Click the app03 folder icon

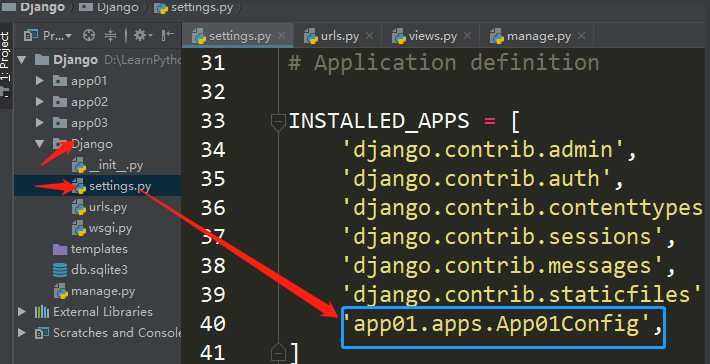click(x=60, y=123)
